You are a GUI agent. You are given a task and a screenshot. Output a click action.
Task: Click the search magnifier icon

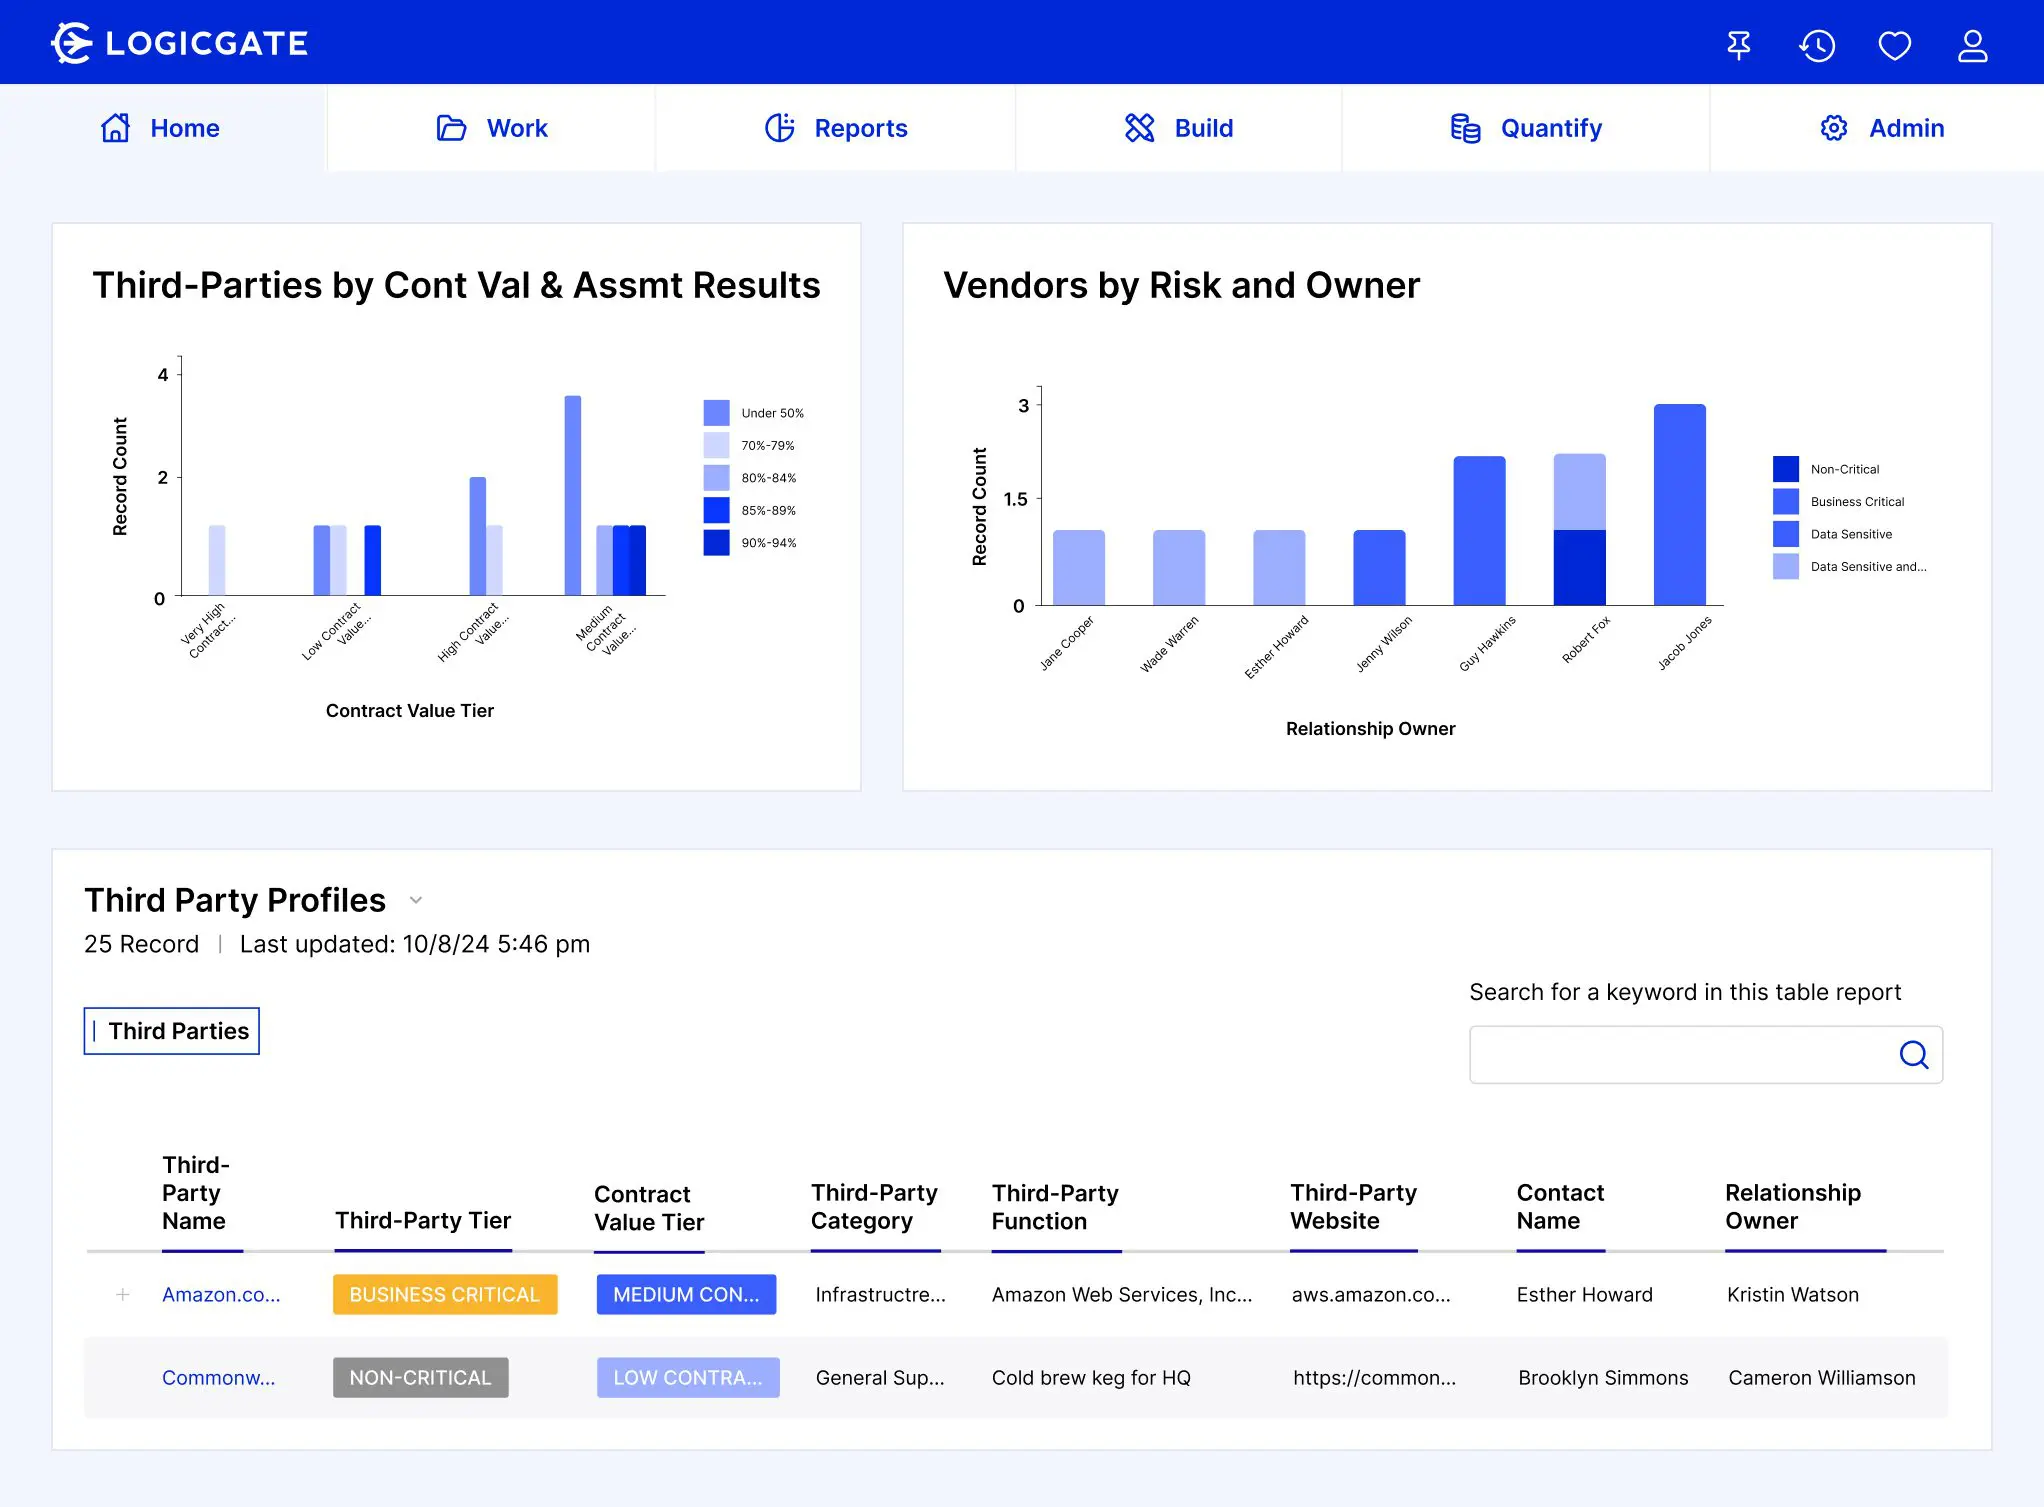[1913, 1055]
